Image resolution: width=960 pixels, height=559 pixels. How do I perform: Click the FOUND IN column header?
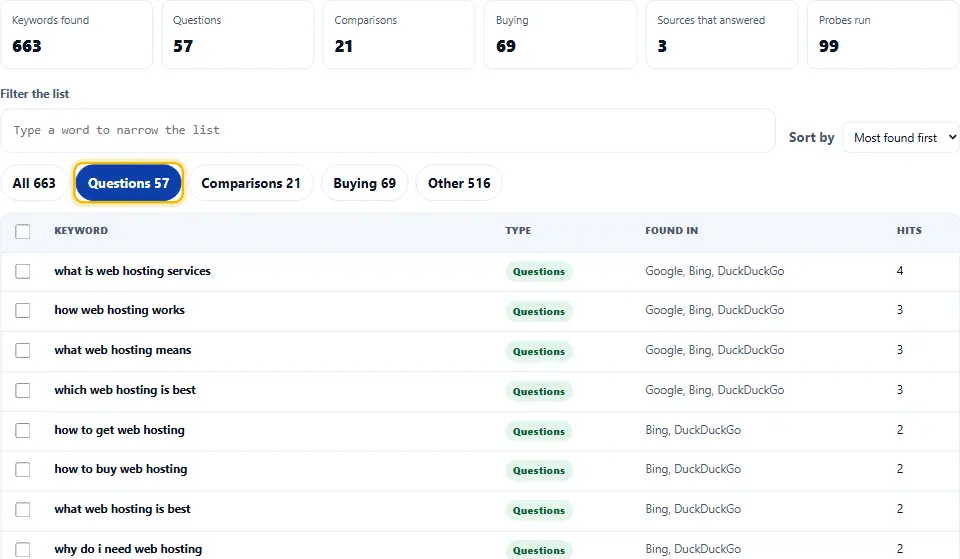pos(672,231)
